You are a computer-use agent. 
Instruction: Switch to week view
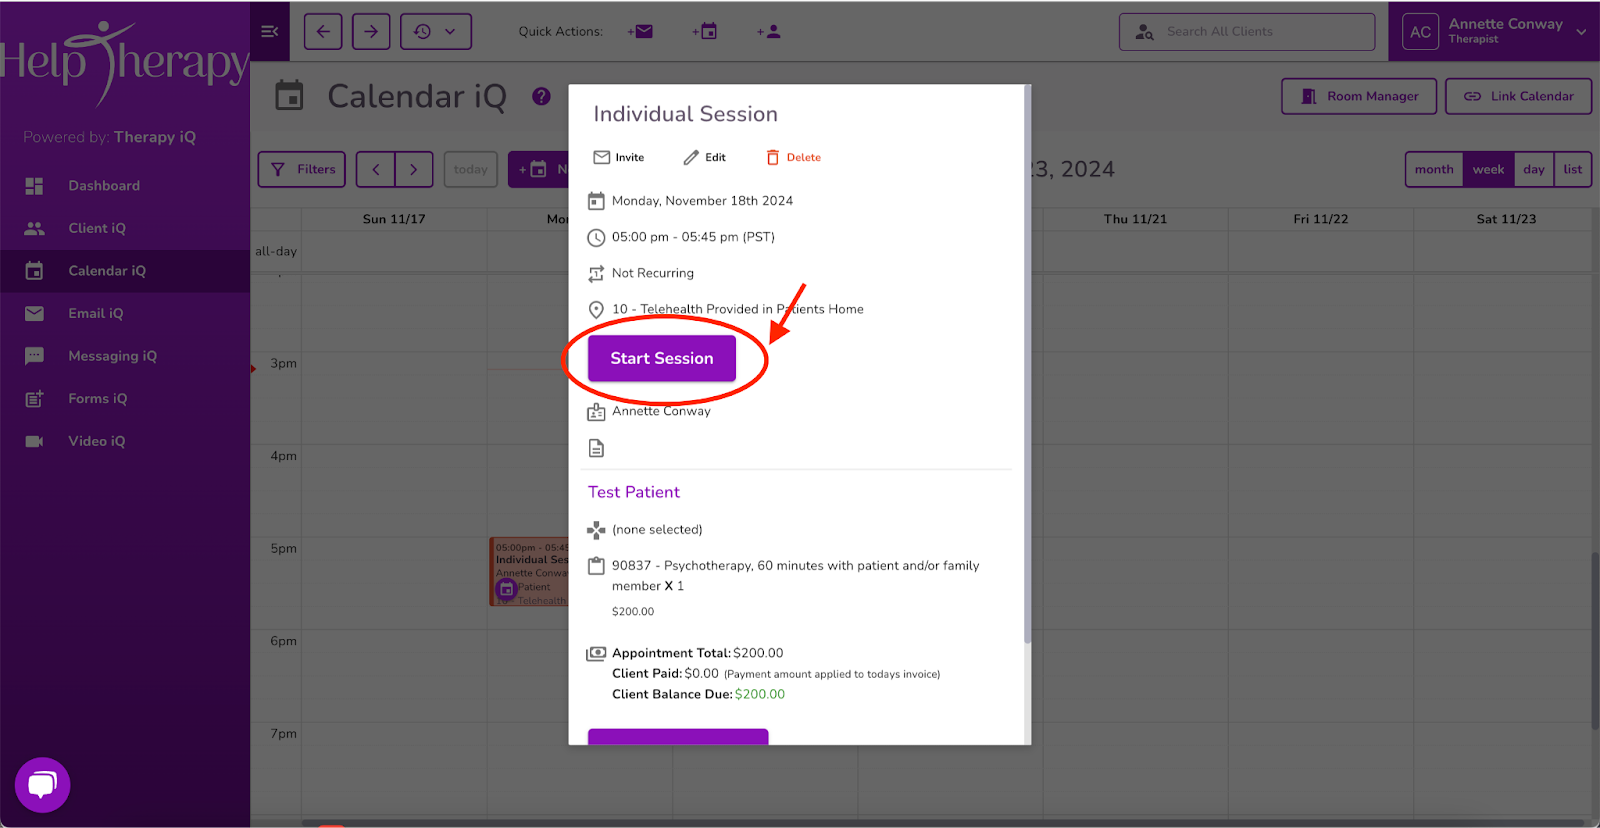pyautogui.click(x=1488, y=169)
